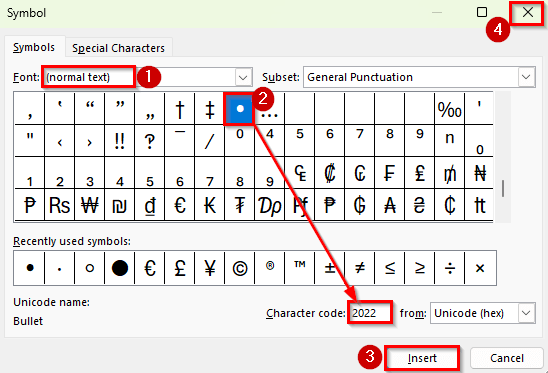Select the cedi sign ₵
The height and width of the screenshot is (373, 548).
click(x=449, y=205)
